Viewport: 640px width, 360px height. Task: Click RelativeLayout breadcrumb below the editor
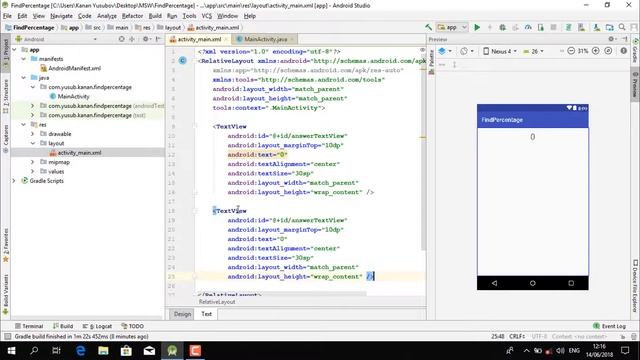pos(217,302)
